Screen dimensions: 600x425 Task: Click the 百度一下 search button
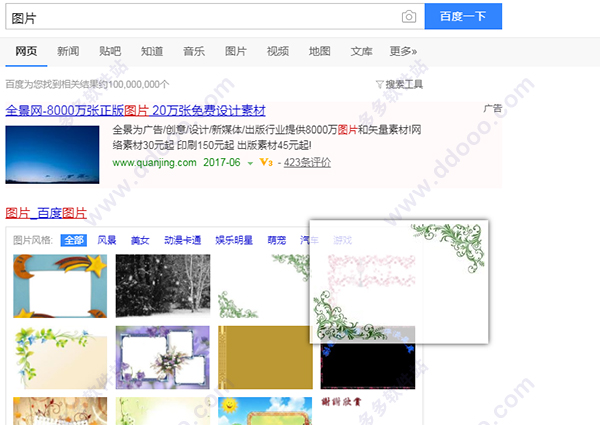(x=463, y=16)
